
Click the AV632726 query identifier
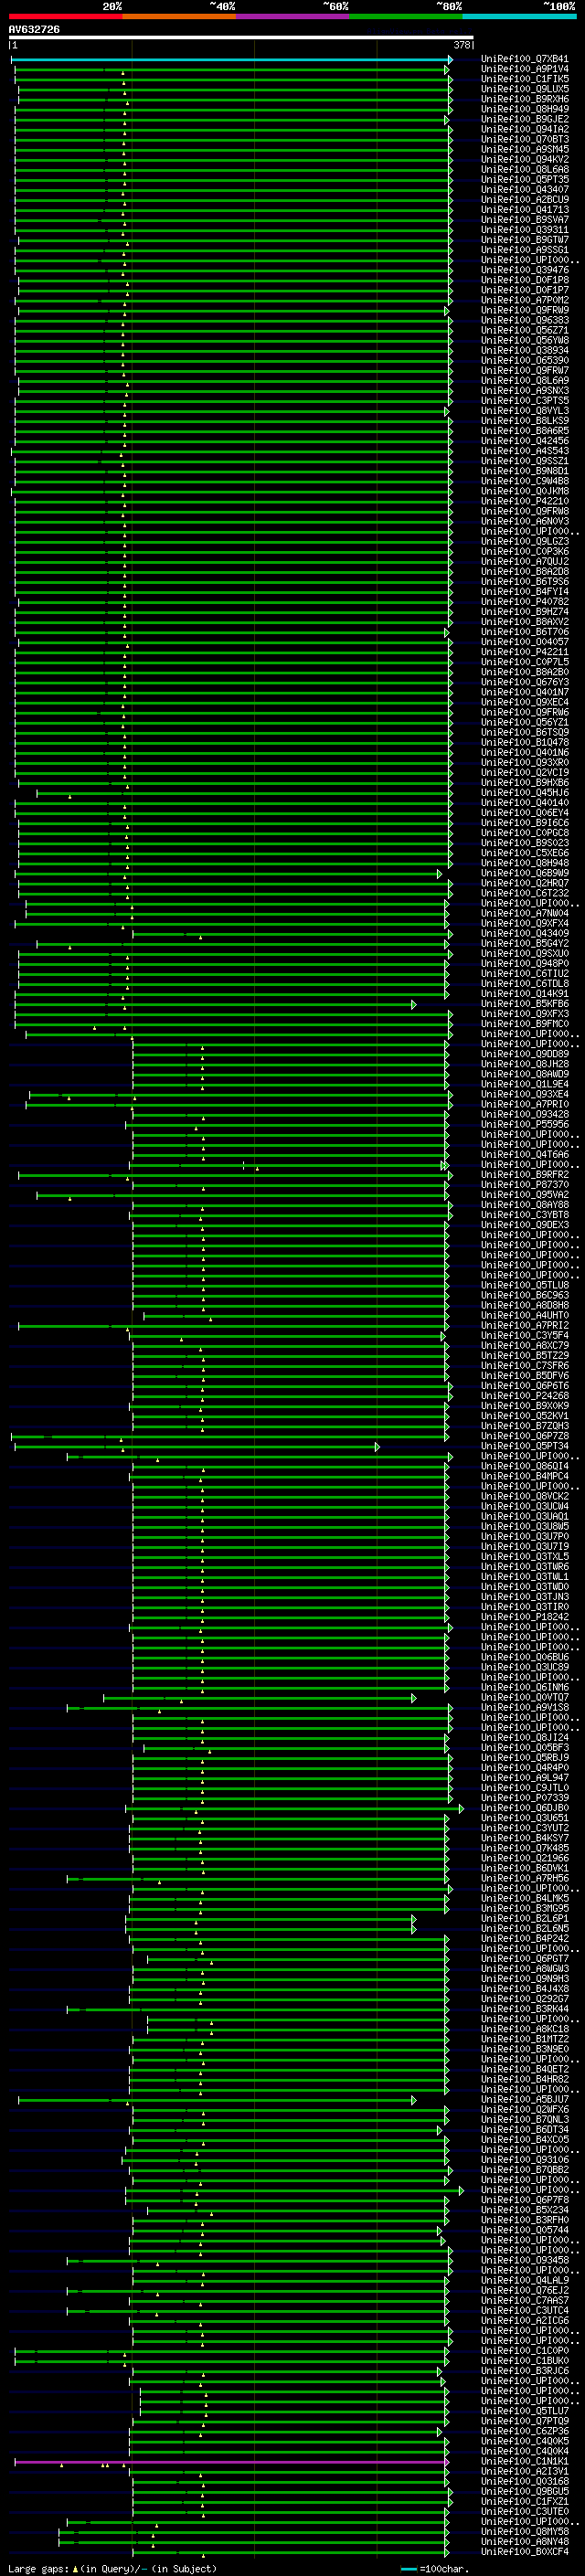click(x=34, y=30)
